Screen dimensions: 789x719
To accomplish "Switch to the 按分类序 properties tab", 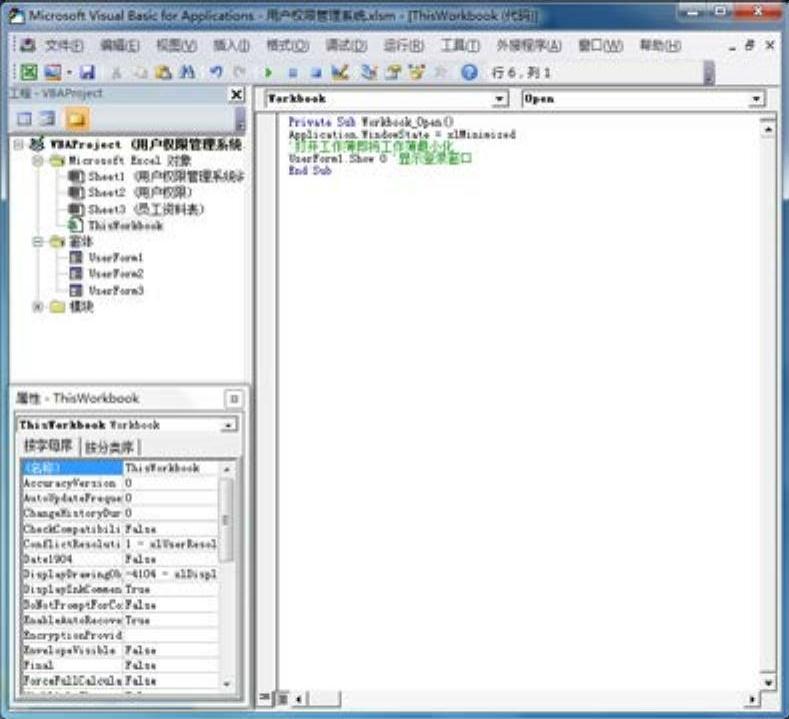I will coord(109,447).
